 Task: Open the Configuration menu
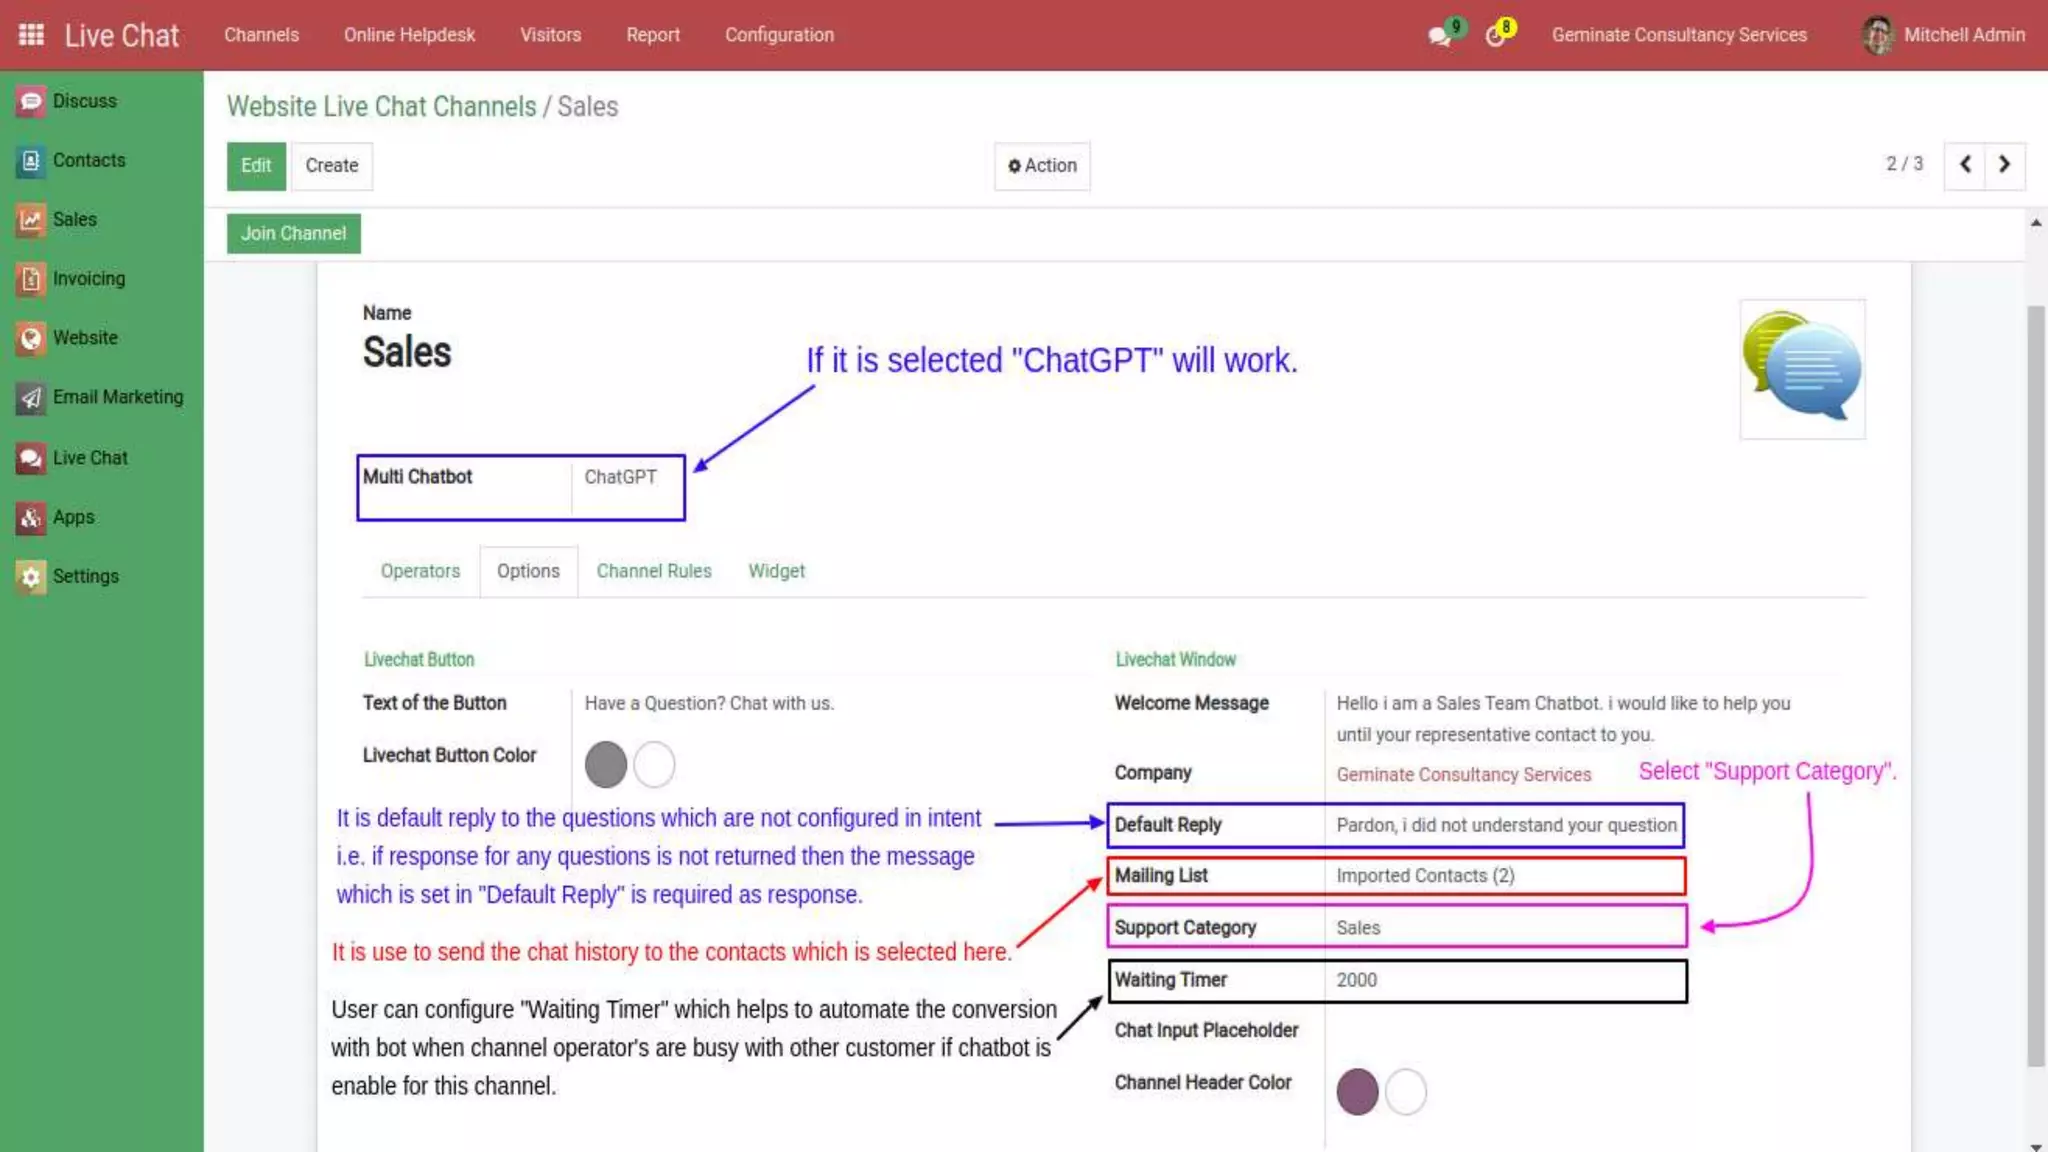(779, 35)
